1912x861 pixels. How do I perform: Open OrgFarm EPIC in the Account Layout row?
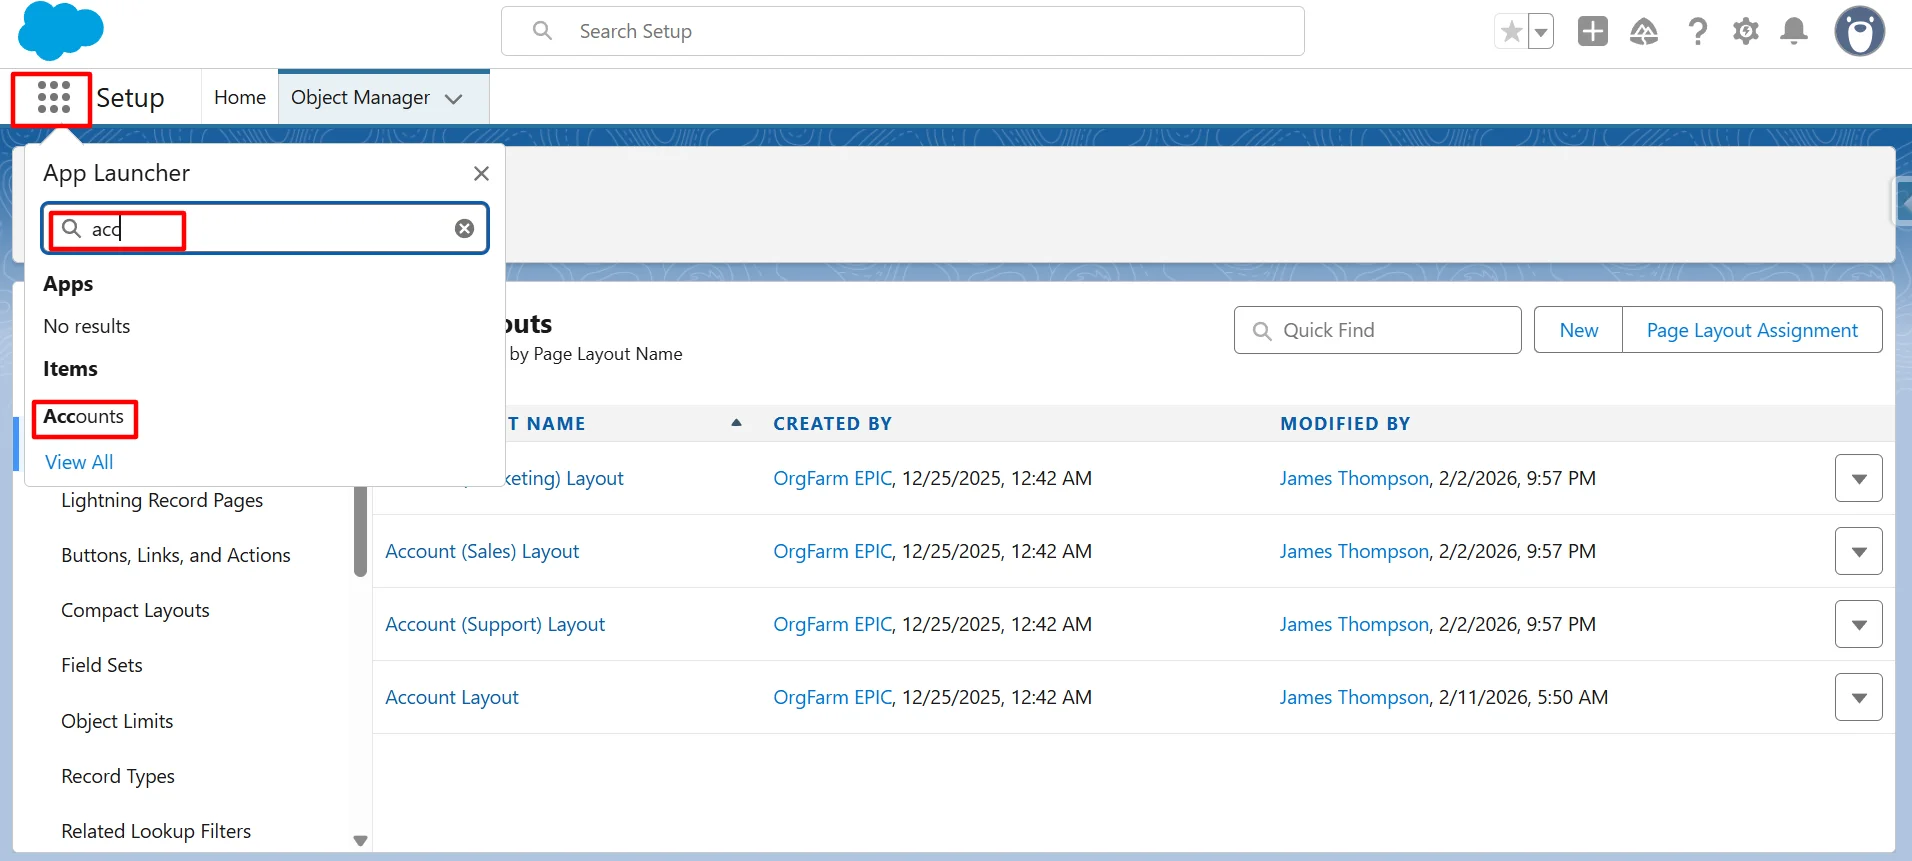click(x=832, y=697)
